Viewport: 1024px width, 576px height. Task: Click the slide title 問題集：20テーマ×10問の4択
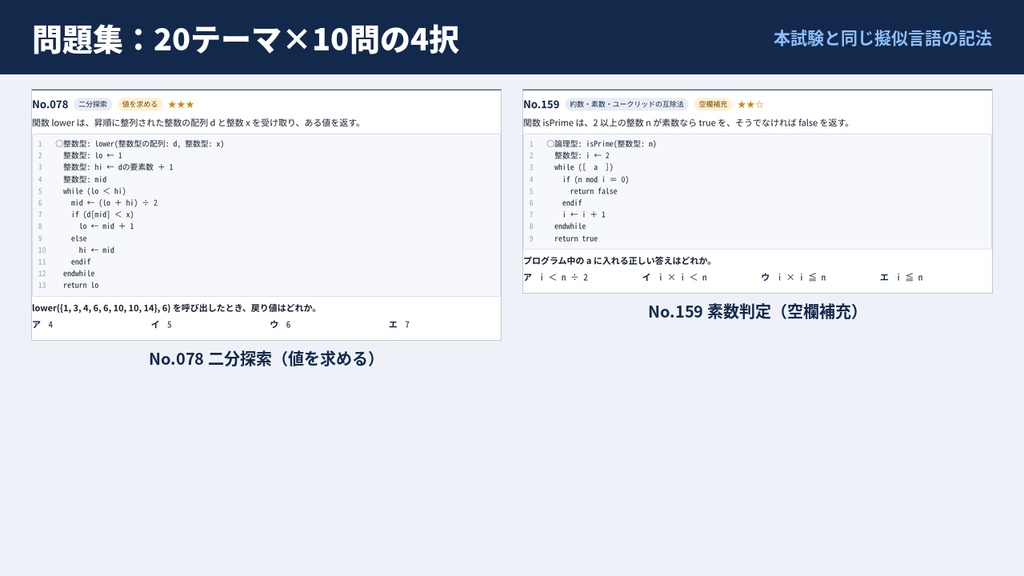click(x=246, y=39)
